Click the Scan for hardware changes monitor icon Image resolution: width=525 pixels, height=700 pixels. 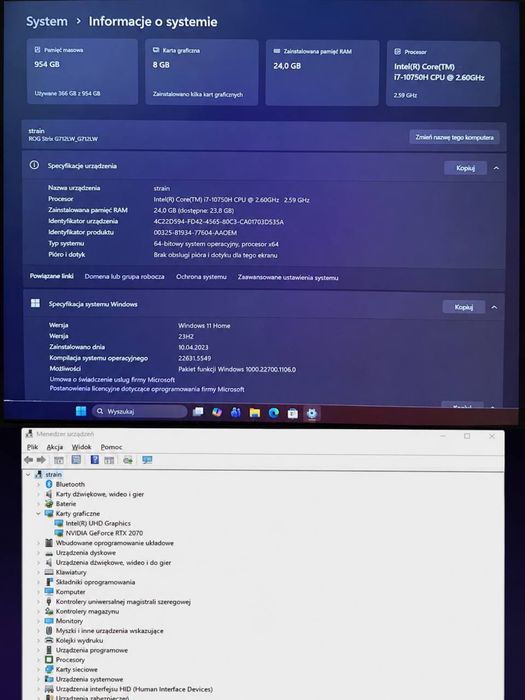coord(147,460)
